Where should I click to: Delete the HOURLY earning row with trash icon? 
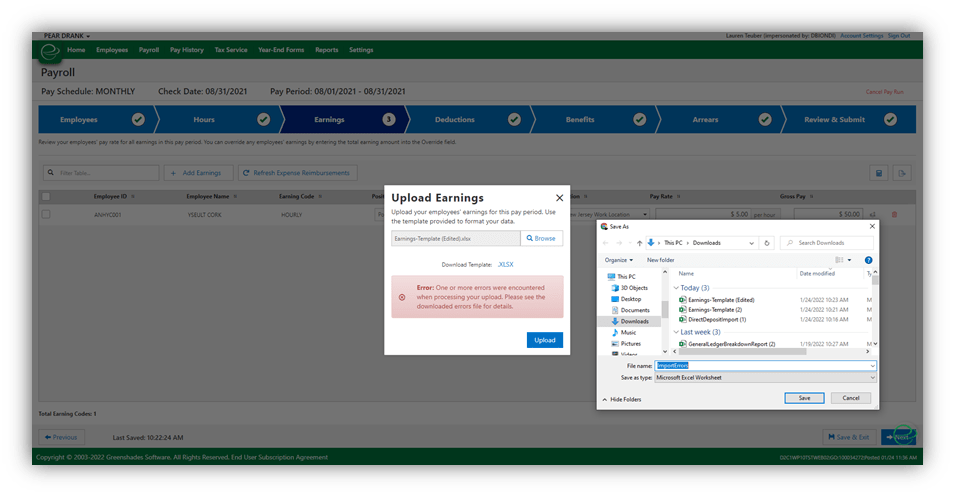(x=894, y=214)
